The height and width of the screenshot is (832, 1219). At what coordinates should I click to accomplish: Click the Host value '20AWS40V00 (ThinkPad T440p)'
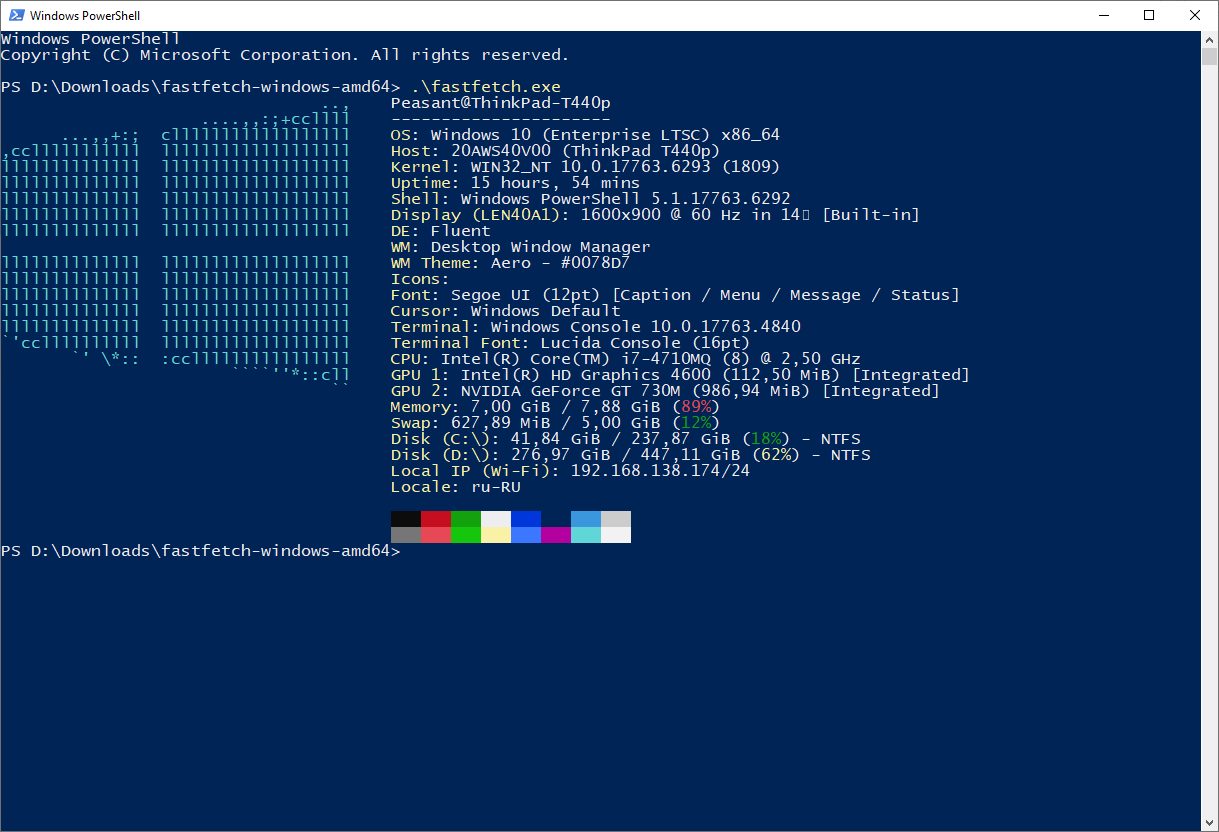[x=586, y=151]
